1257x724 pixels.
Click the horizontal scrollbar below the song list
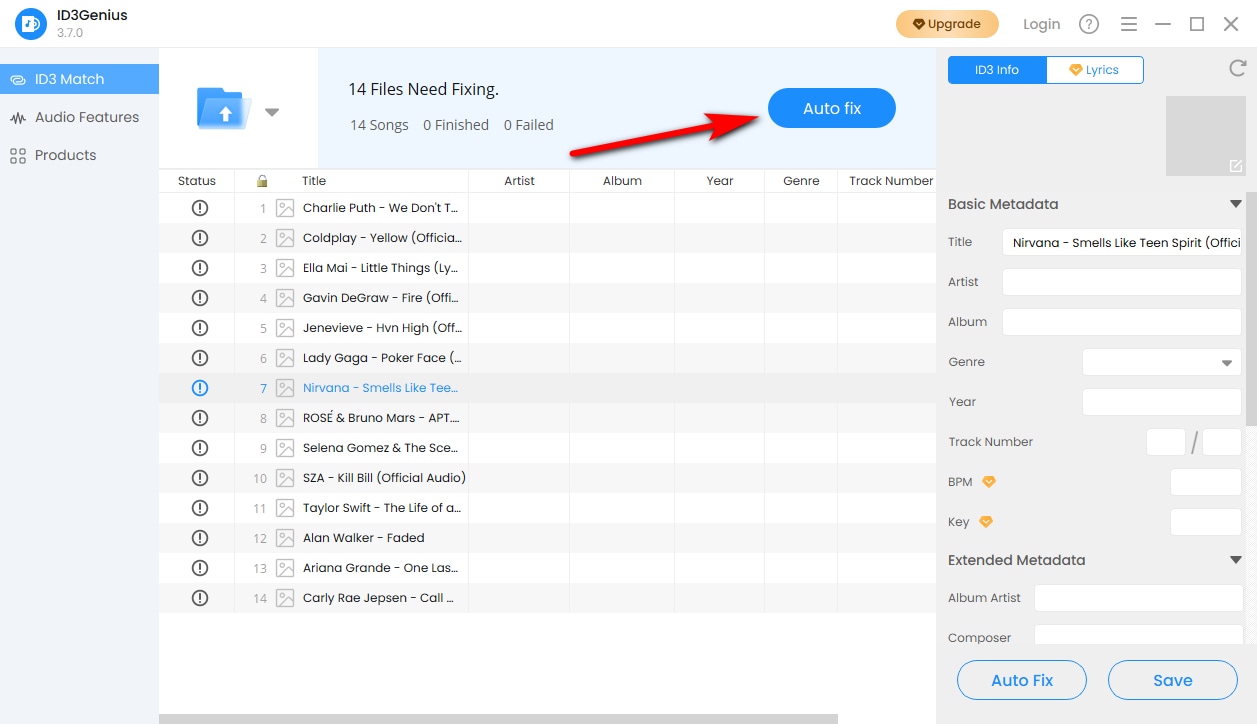point(498,718)
